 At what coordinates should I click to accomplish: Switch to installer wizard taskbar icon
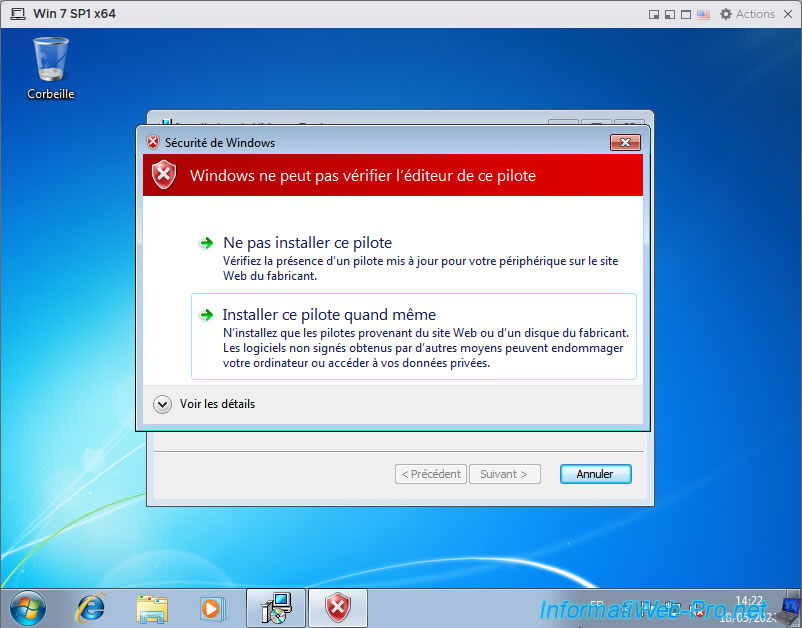pos(275,607)
